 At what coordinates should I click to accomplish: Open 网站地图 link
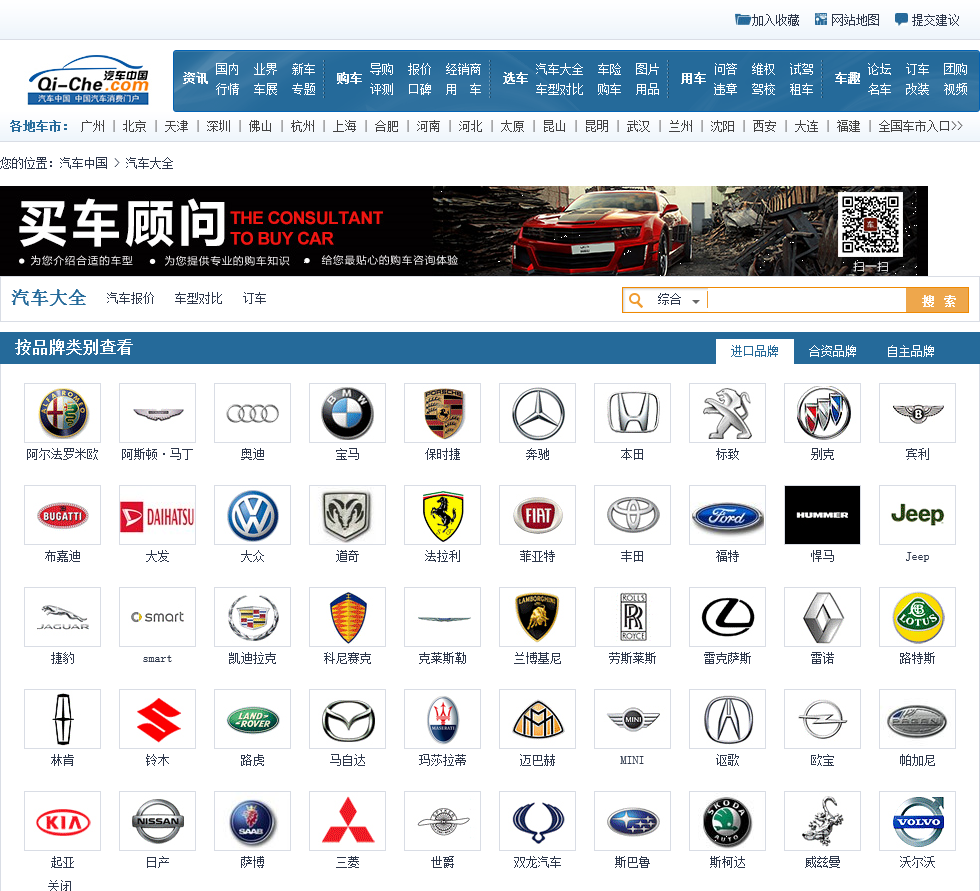pyautogui.click(x=848, y=20)
